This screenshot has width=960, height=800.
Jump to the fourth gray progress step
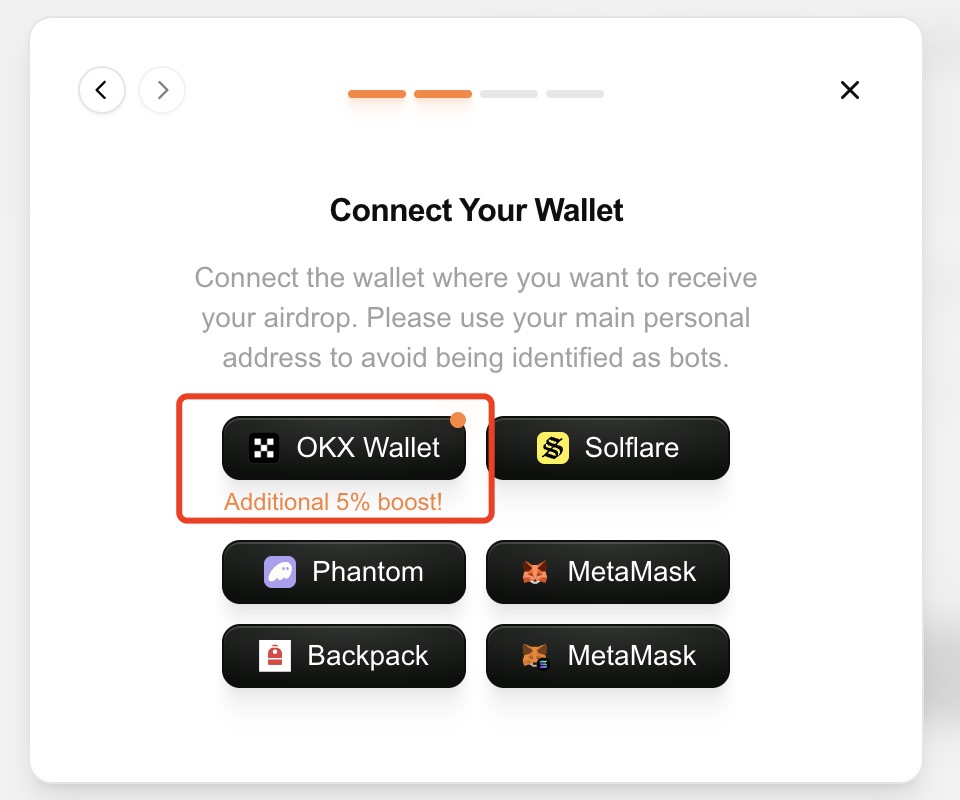pos(575,94)
